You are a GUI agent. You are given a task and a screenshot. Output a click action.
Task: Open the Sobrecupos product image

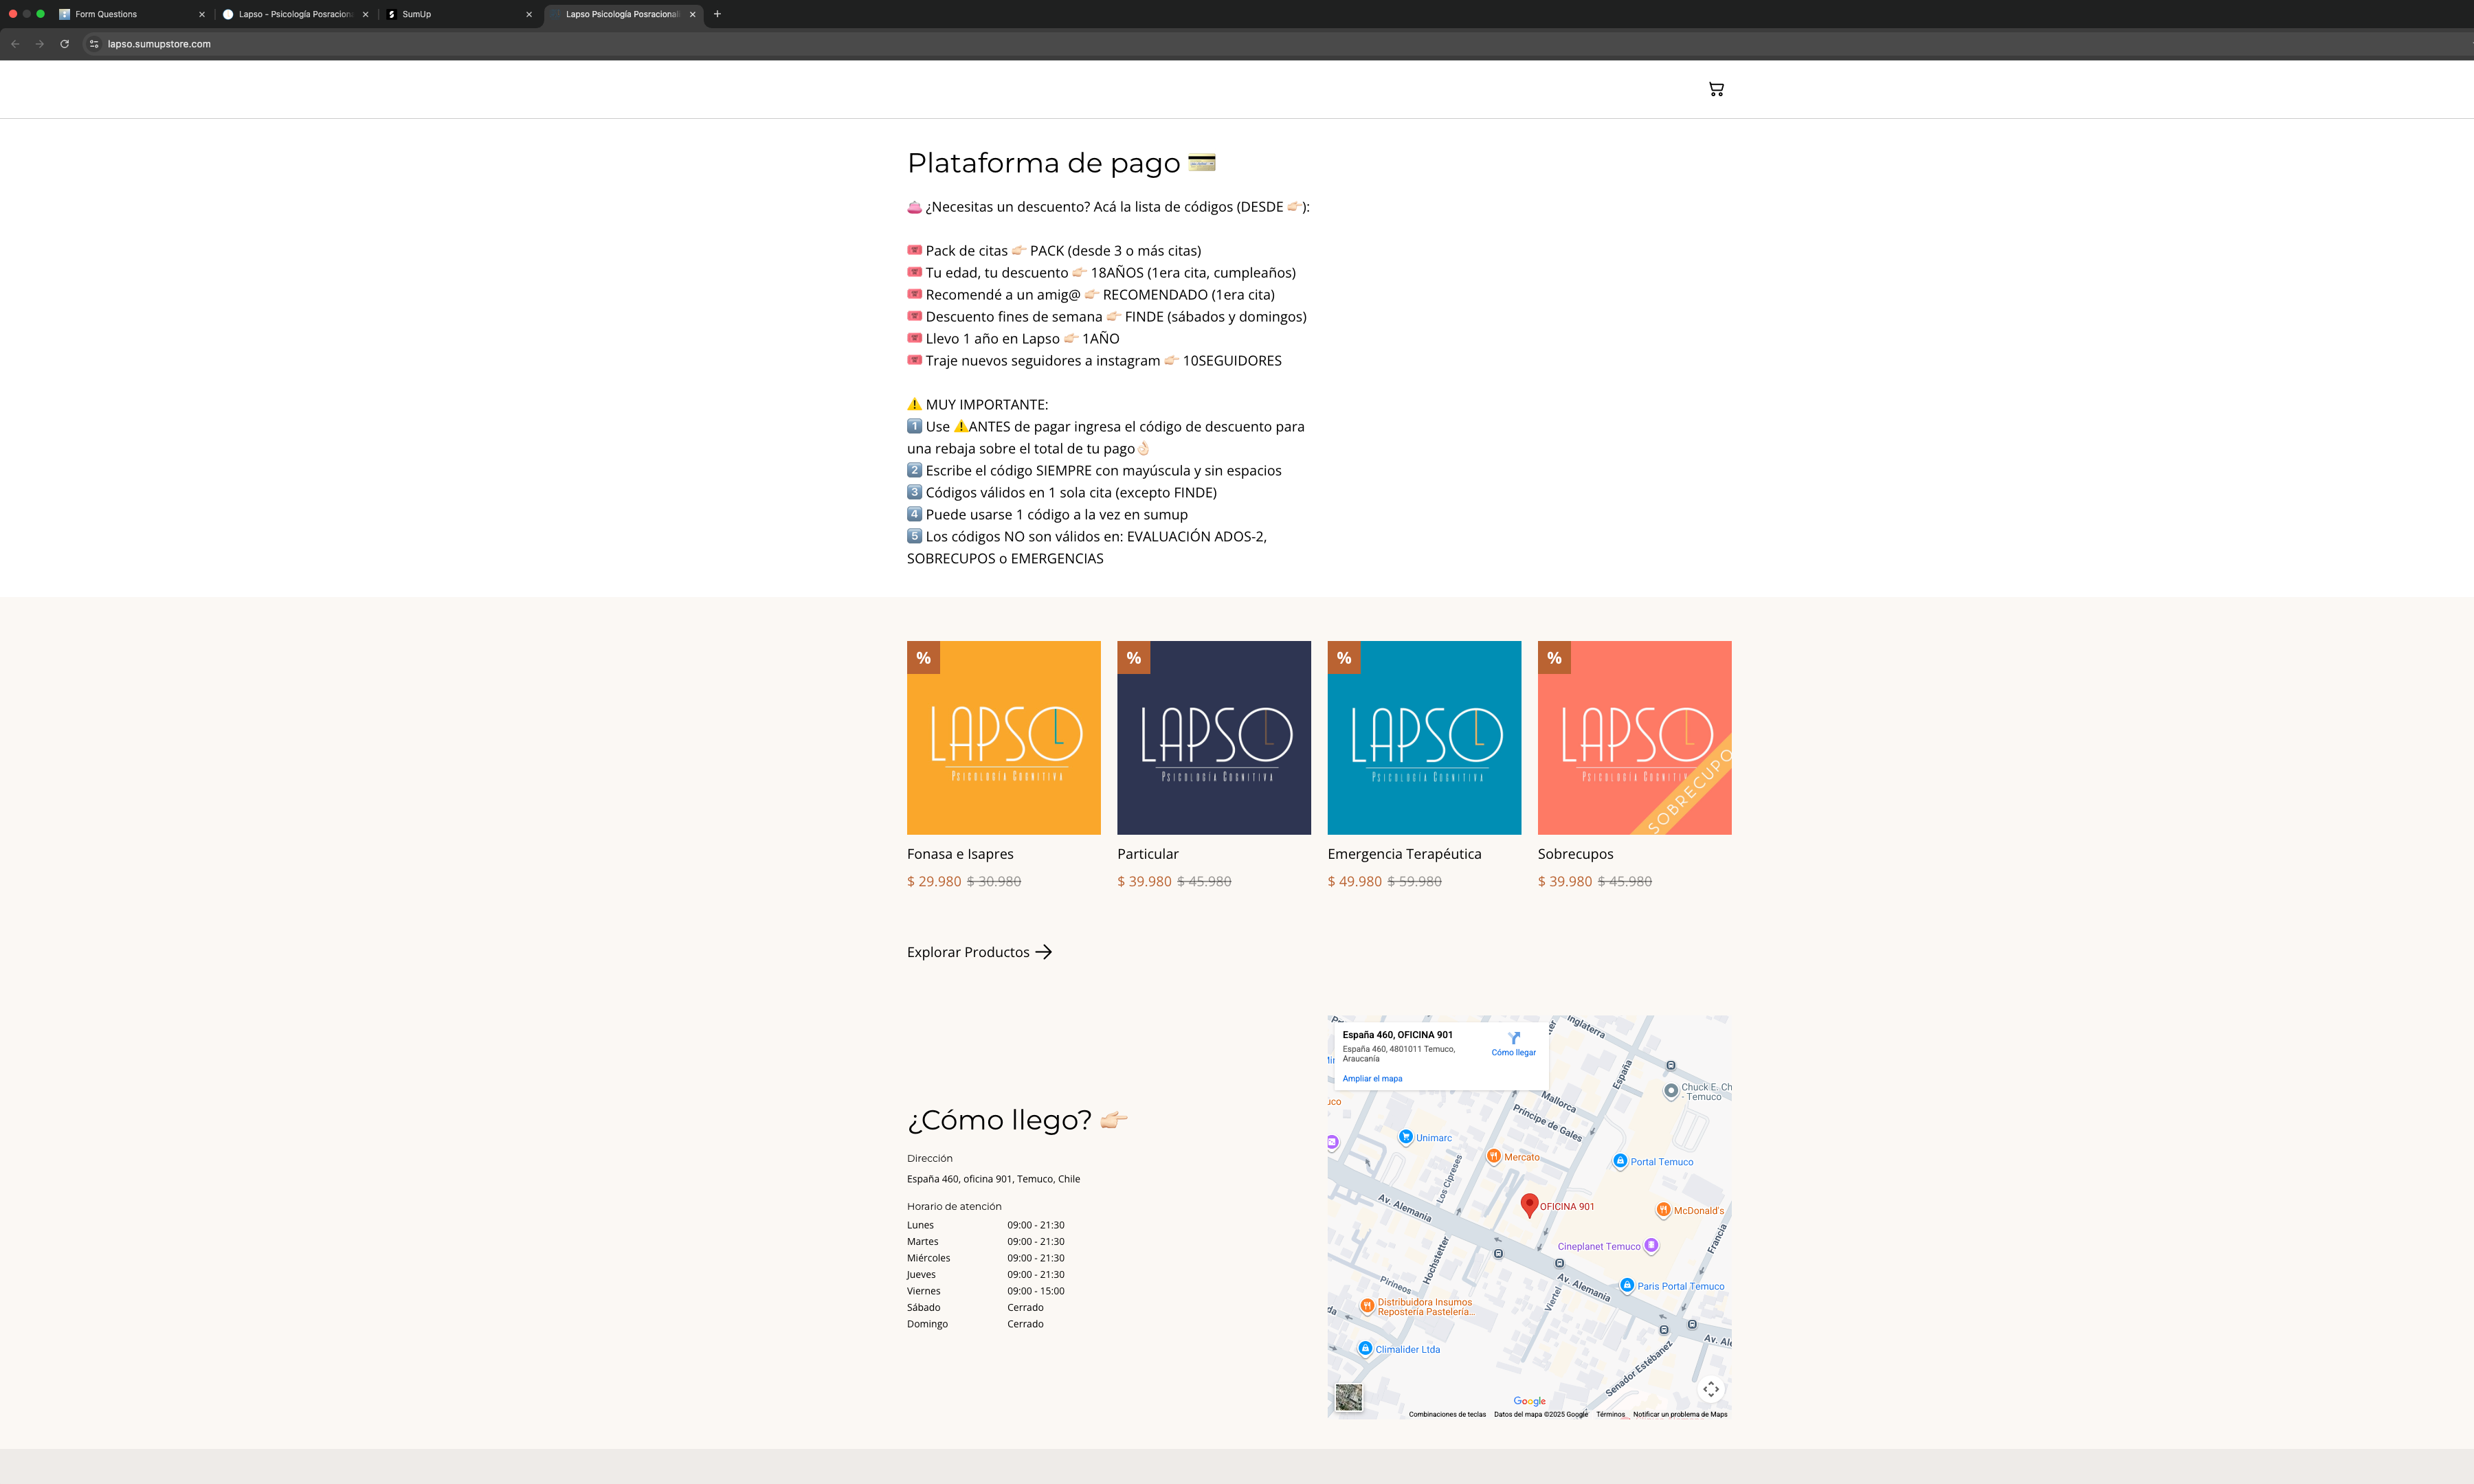pyautogui.click(x=1634, y=738)
